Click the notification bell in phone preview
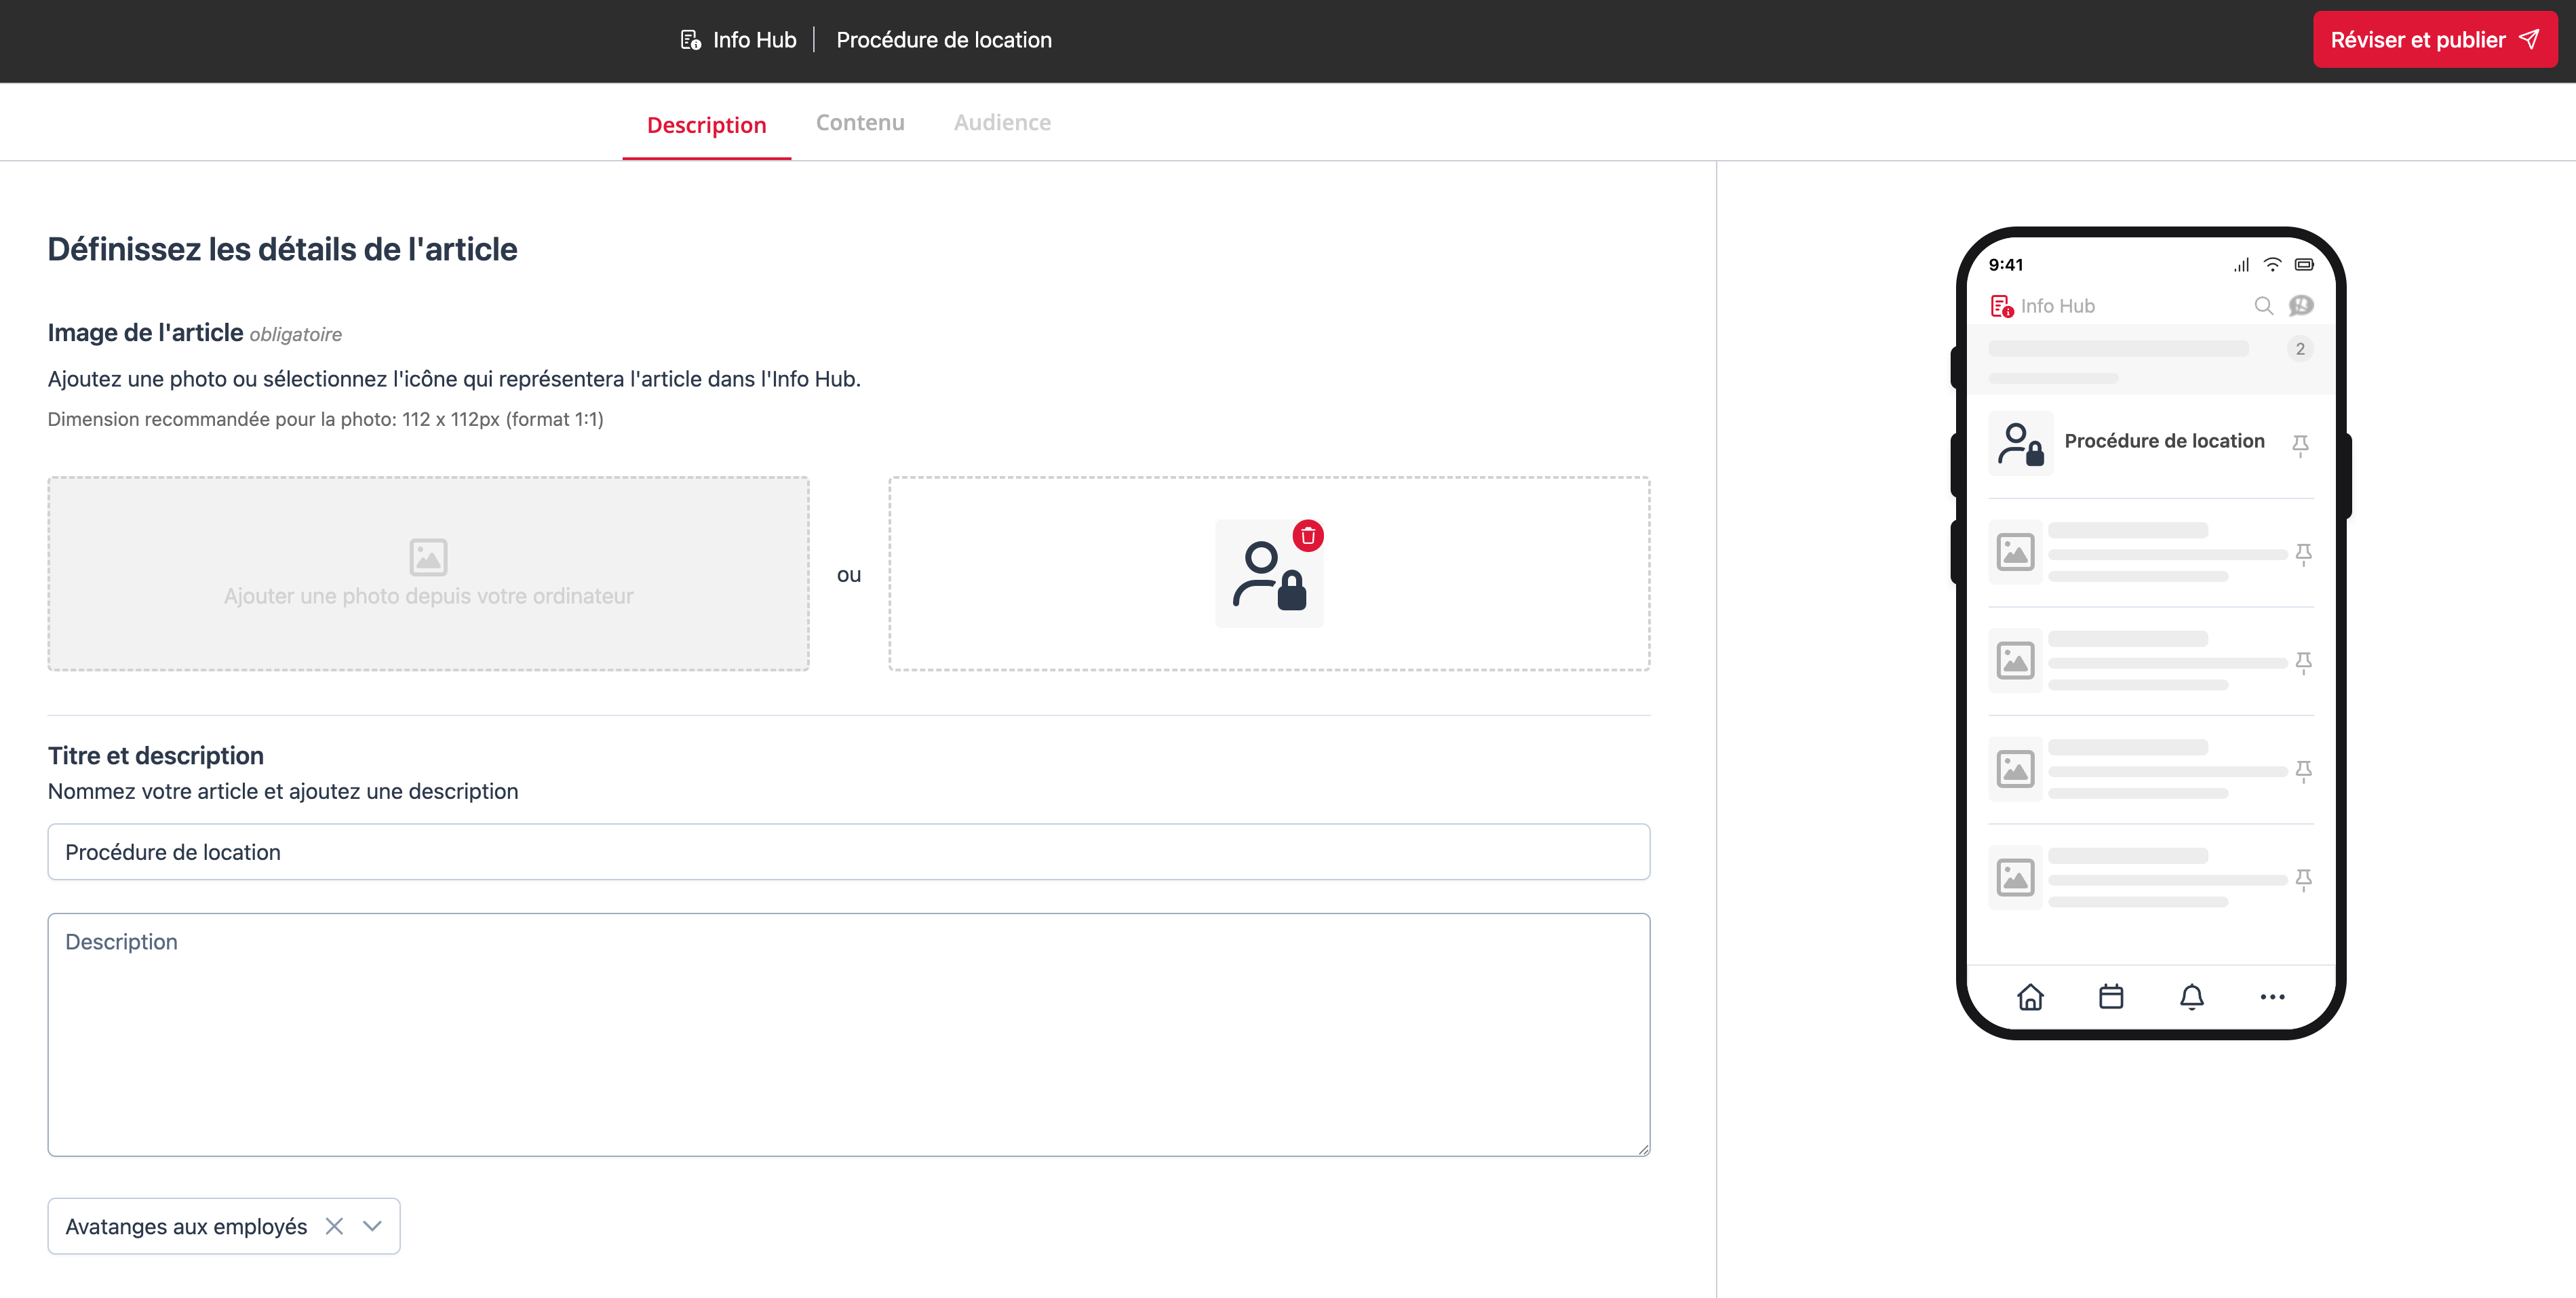2576x1298 pixels. (x=2192, y=997)
